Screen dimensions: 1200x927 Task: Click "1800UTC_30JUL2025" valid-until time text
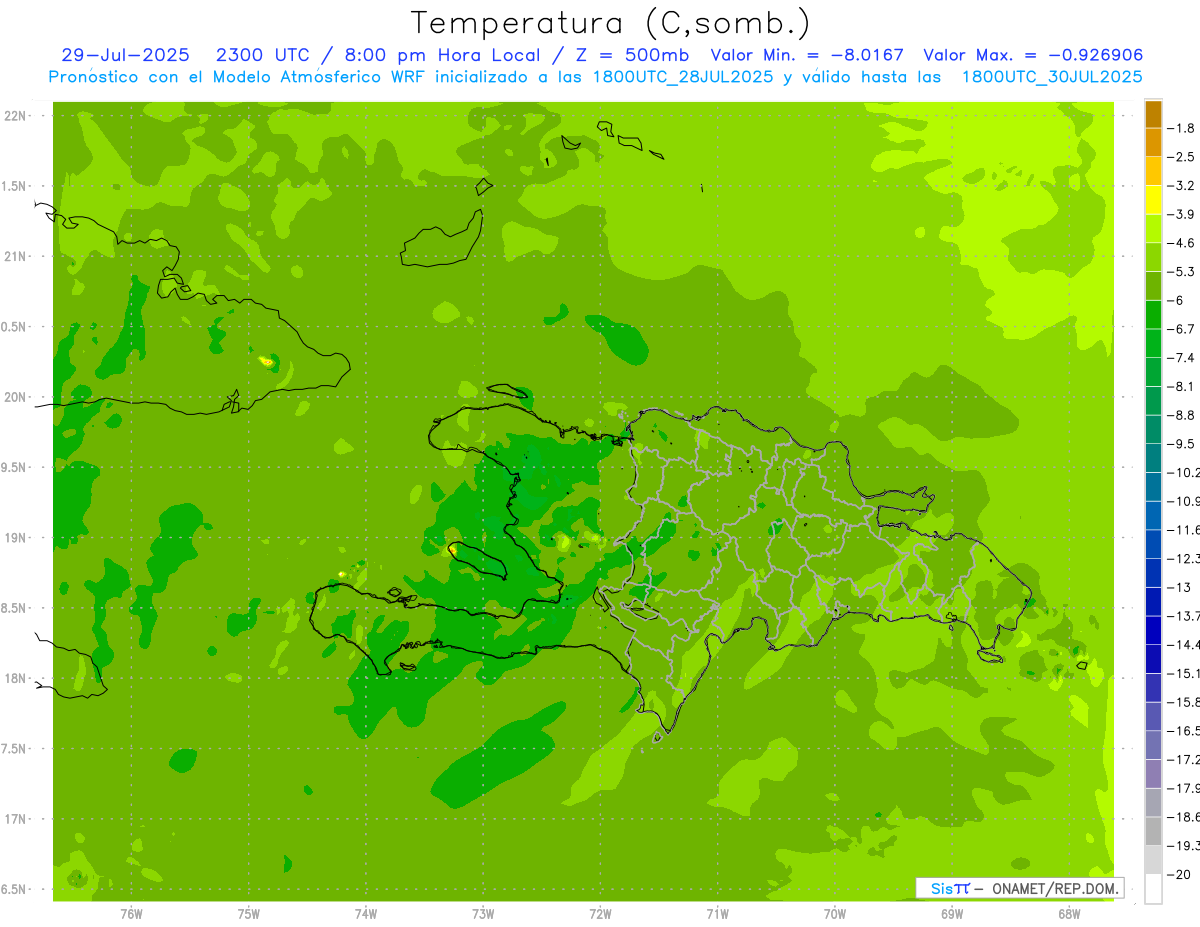(1051, 76)
